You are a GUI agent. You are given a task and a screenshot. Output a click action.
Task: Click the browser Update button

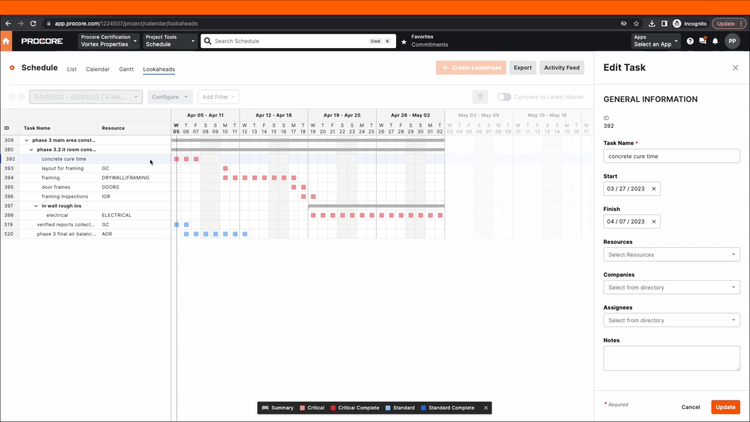[728, 23]
